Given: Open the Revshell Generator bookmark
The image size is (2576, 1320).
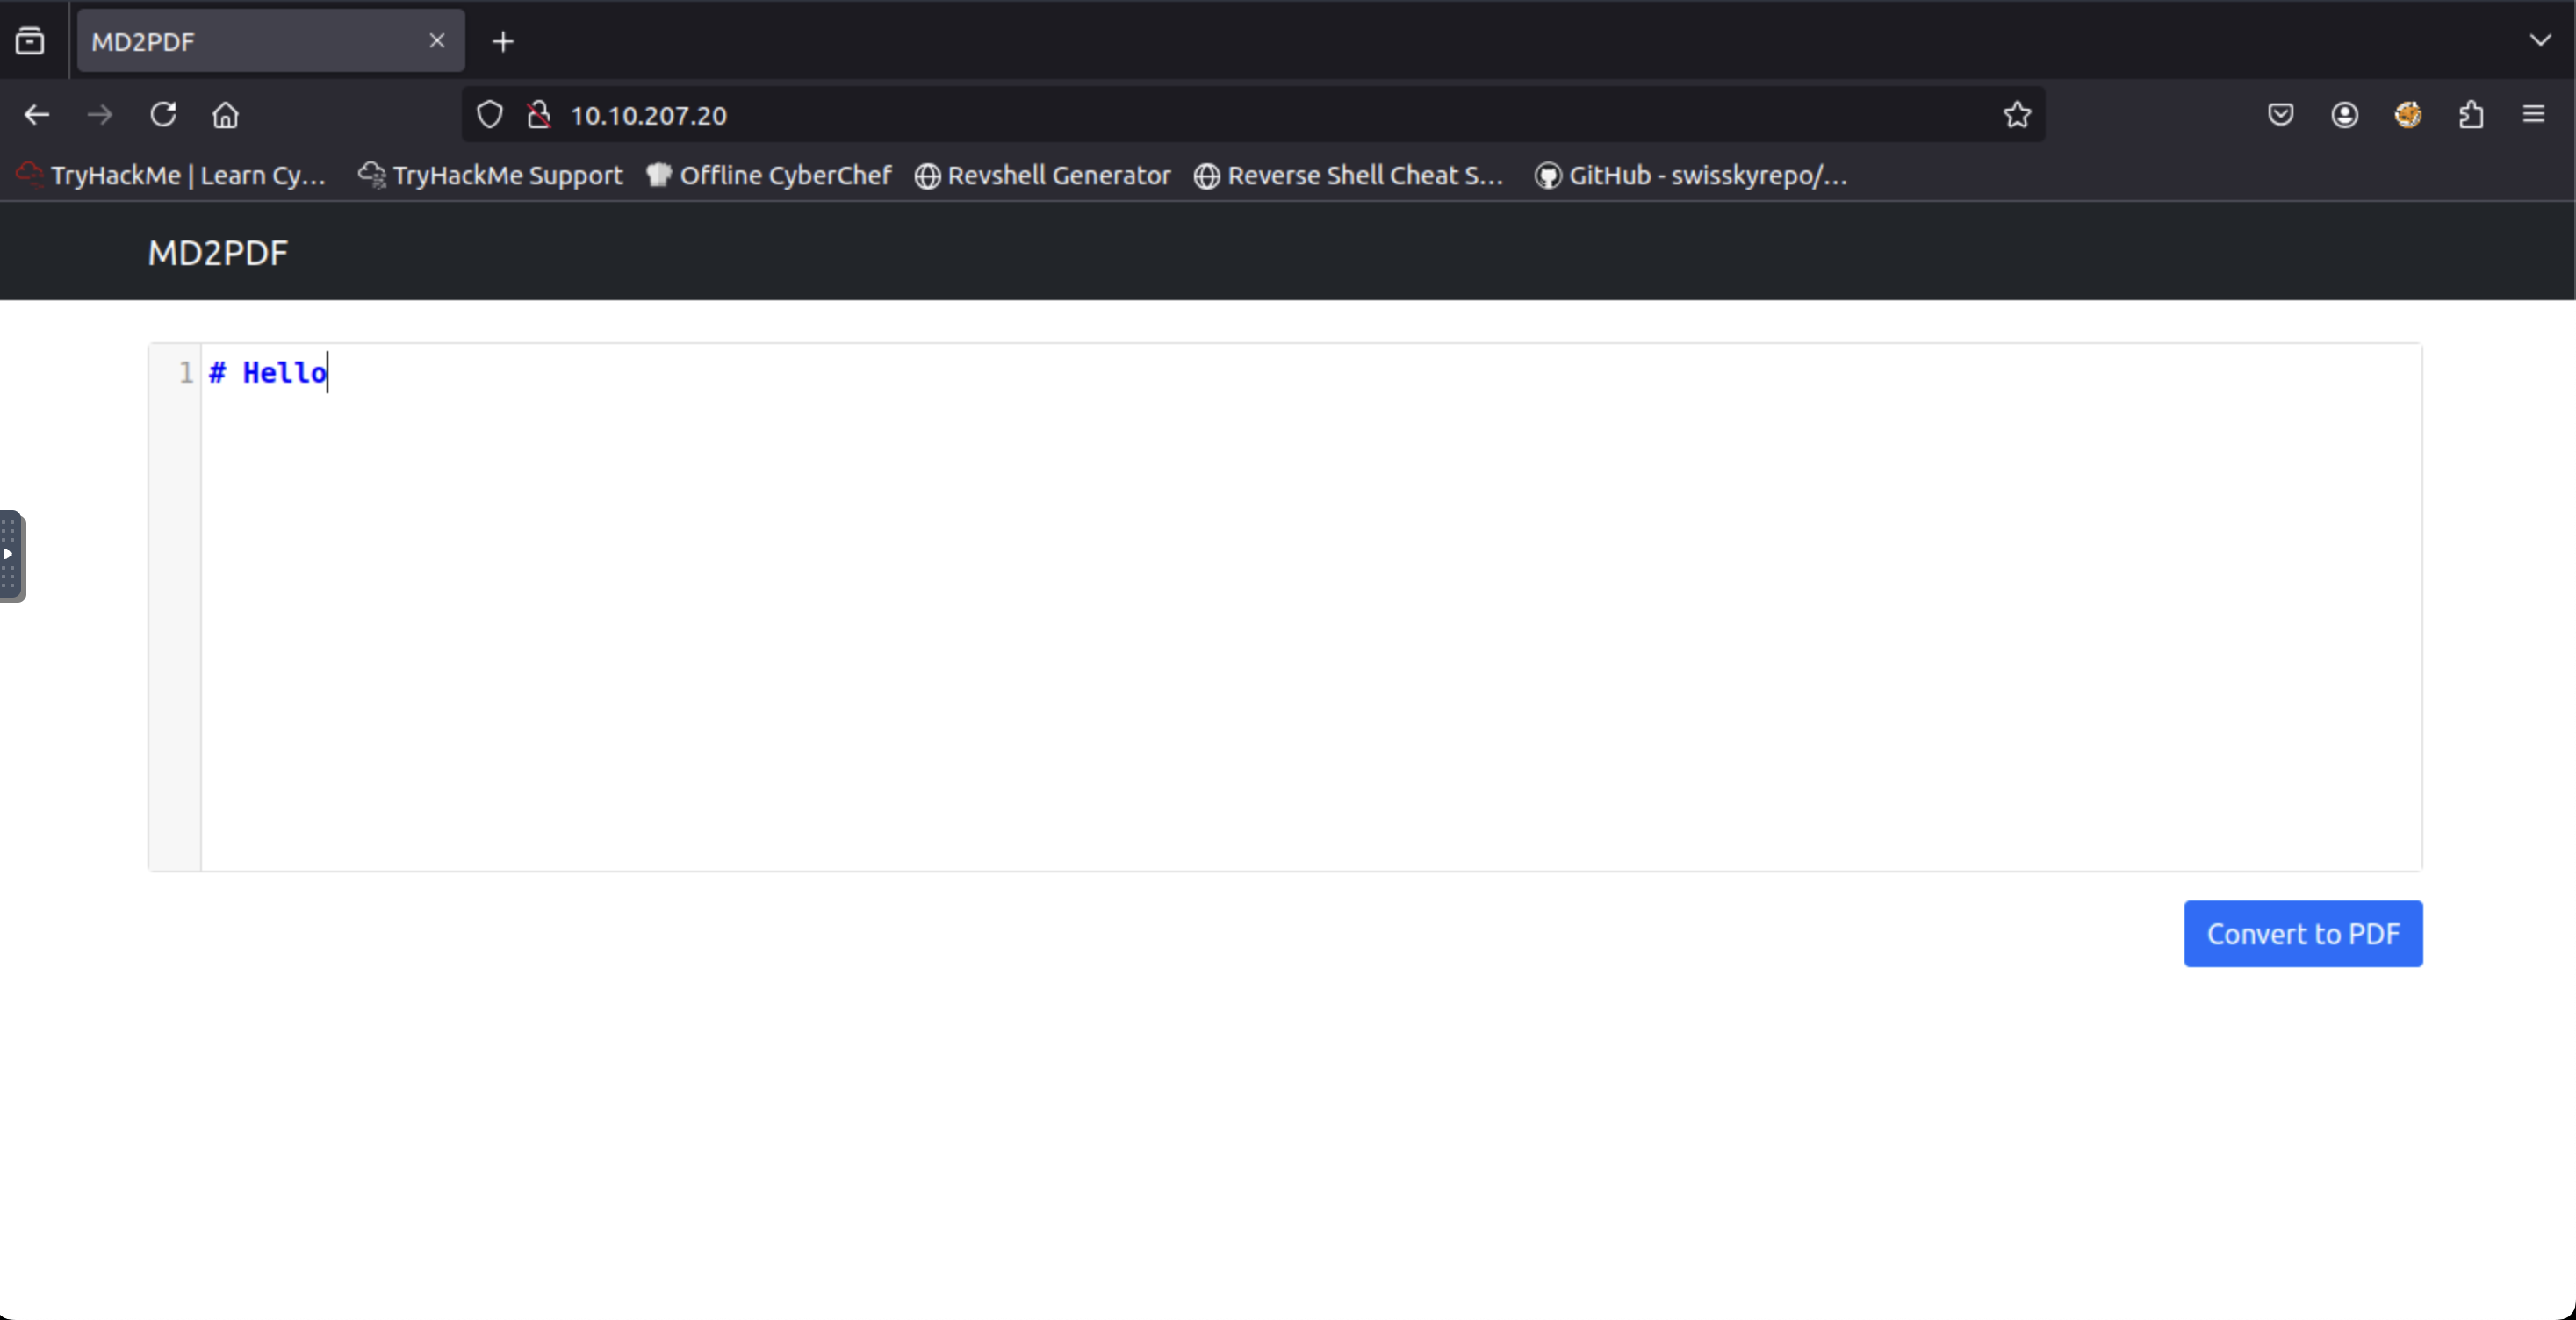Looking at the screenshot, I should pyautogui.click(x=1042, y=175).
